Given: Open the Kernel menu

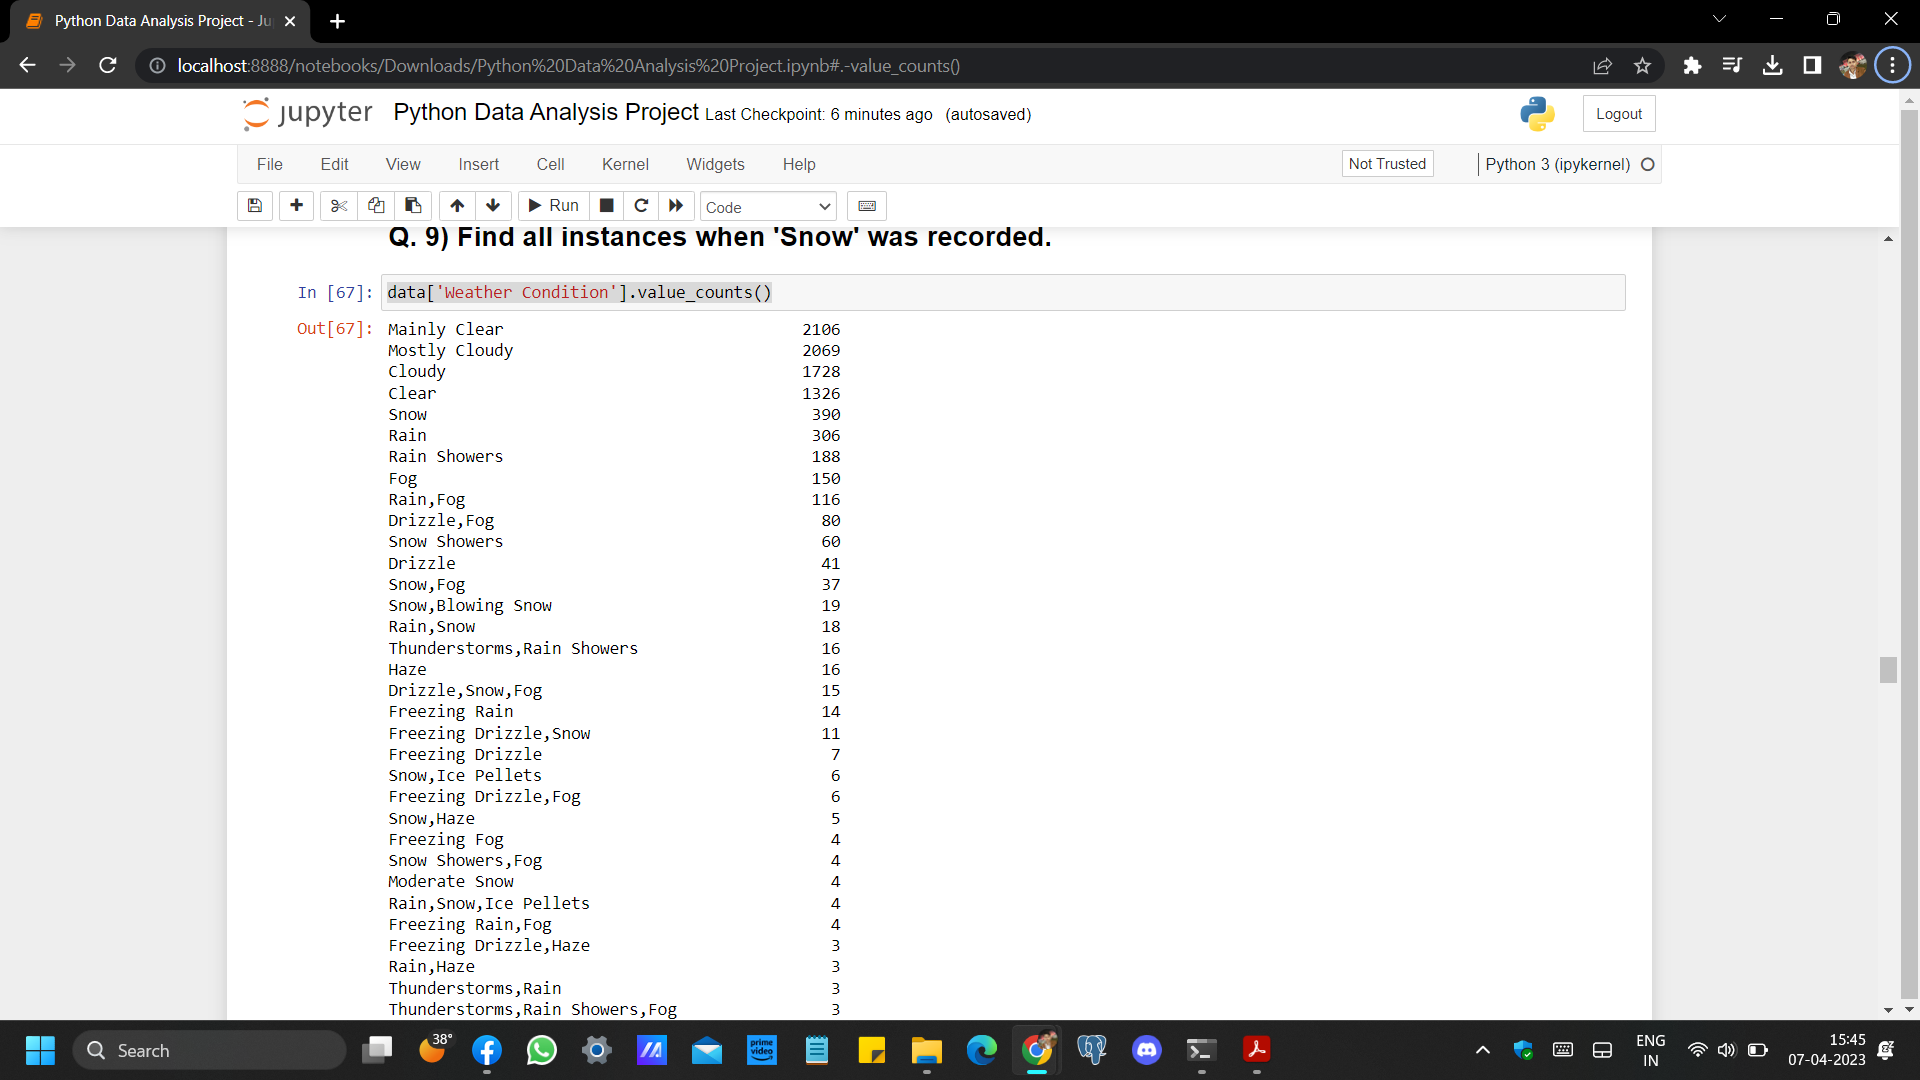Looking at the screenshot, I should 625,164.
